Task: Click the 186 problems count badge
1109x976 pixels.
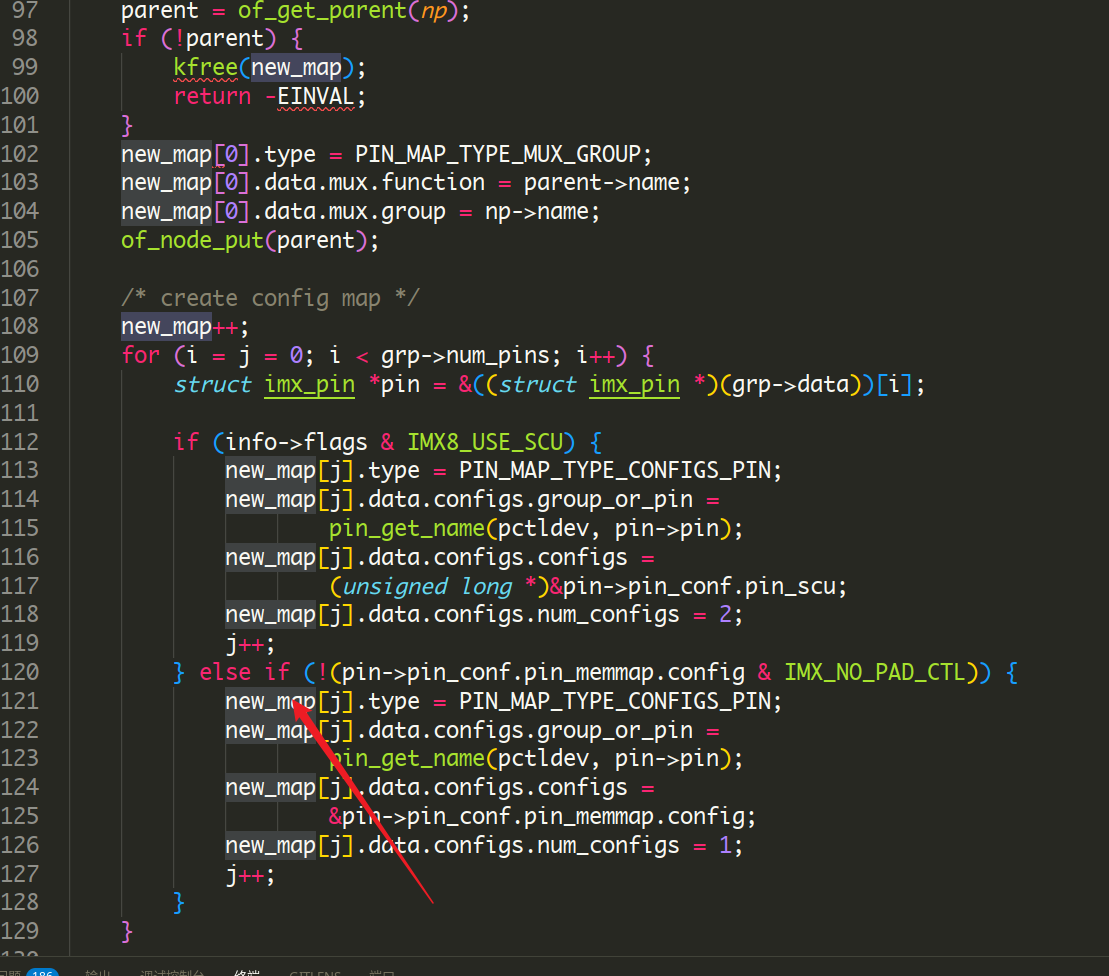Action: [x=43, y=971]
